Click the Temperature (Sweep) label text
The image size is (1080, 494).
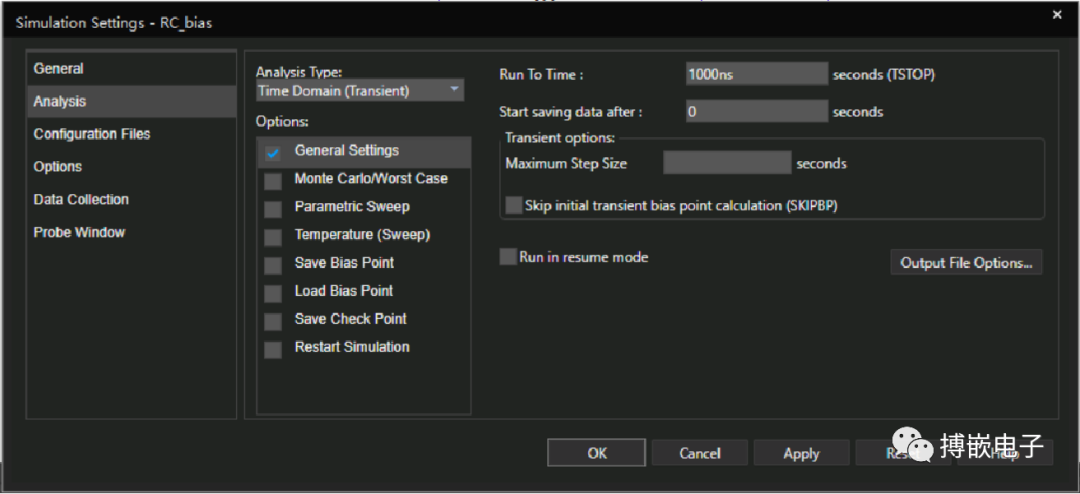(x=362, y=235)
